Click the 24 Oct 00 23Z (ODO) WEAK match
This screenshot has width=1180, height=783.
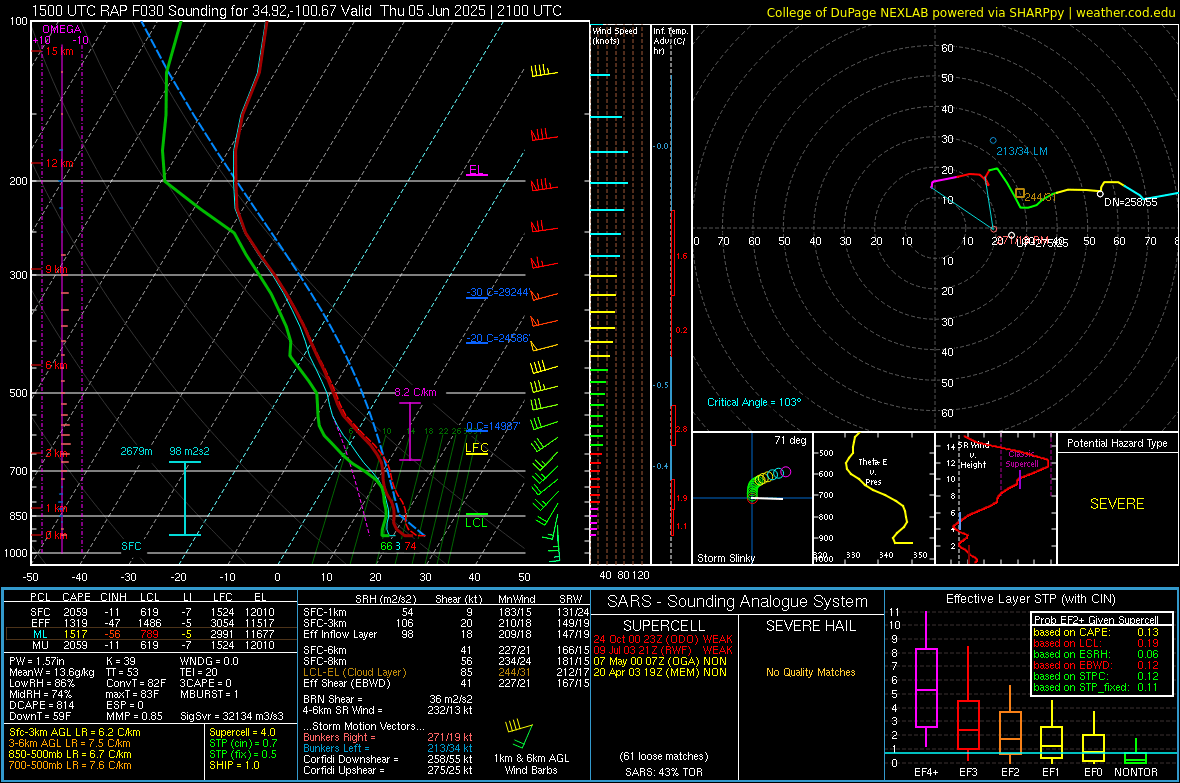pyautogui.click(x=663, y=639)
